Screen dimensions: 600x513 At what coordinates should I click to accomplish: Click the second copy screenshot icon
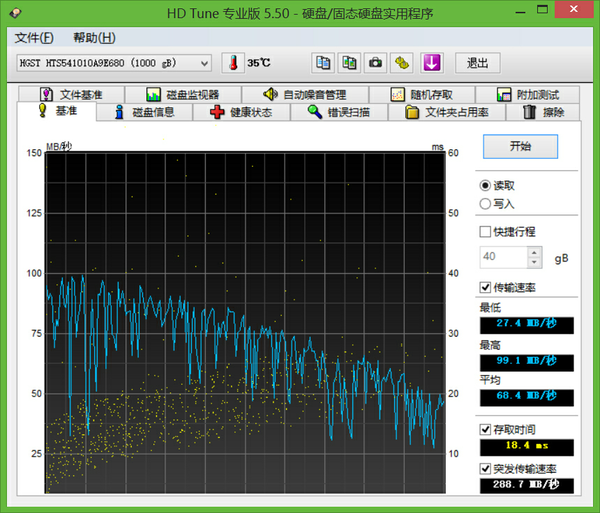(349, 63)
